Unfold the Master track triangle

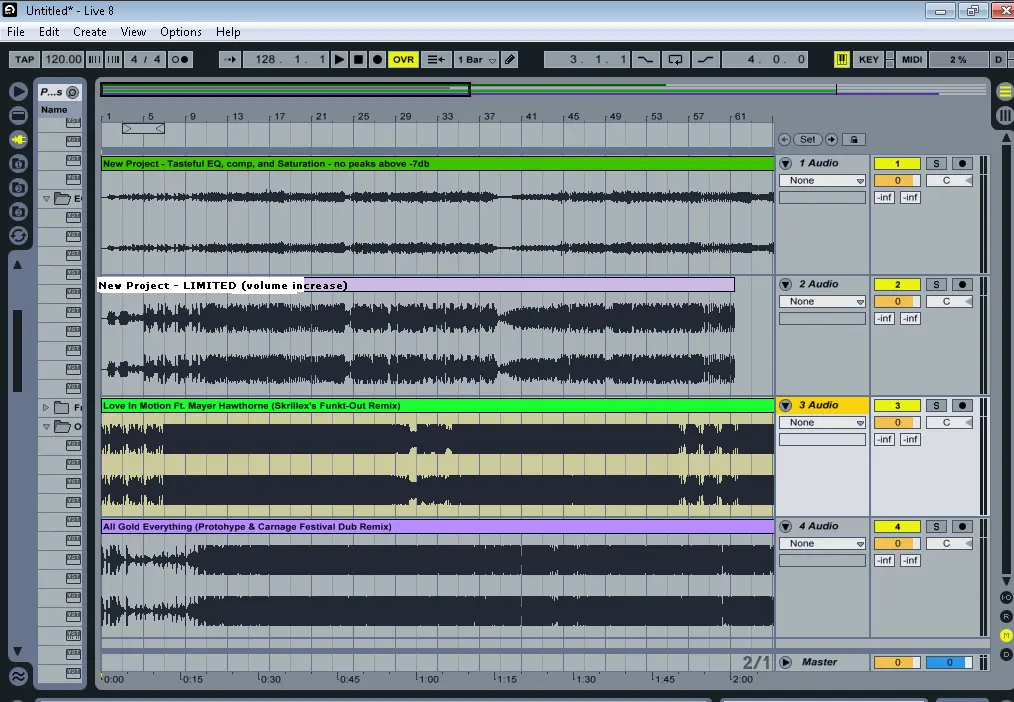[786, 662]
